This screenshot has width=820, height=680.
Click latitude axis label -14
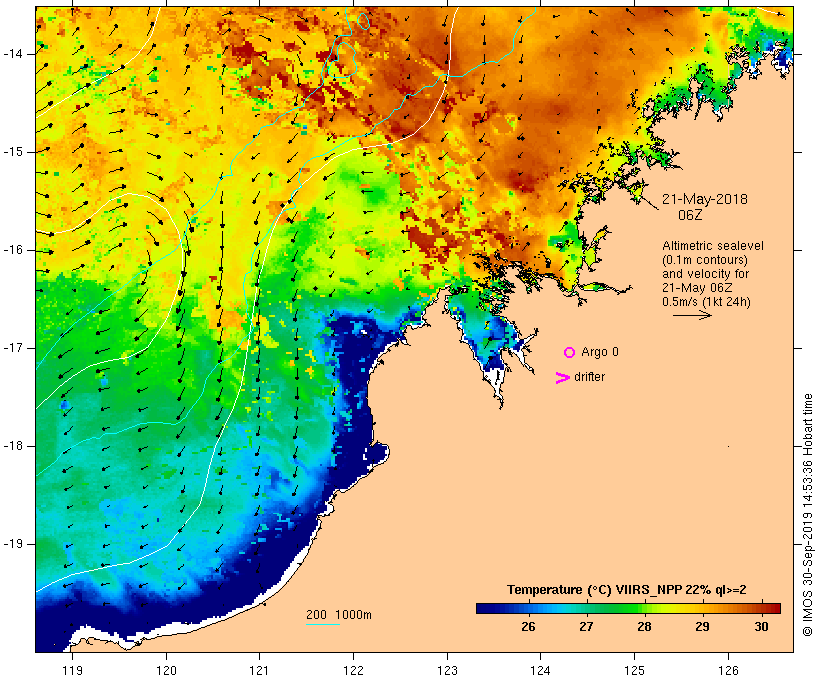point(12,54)
